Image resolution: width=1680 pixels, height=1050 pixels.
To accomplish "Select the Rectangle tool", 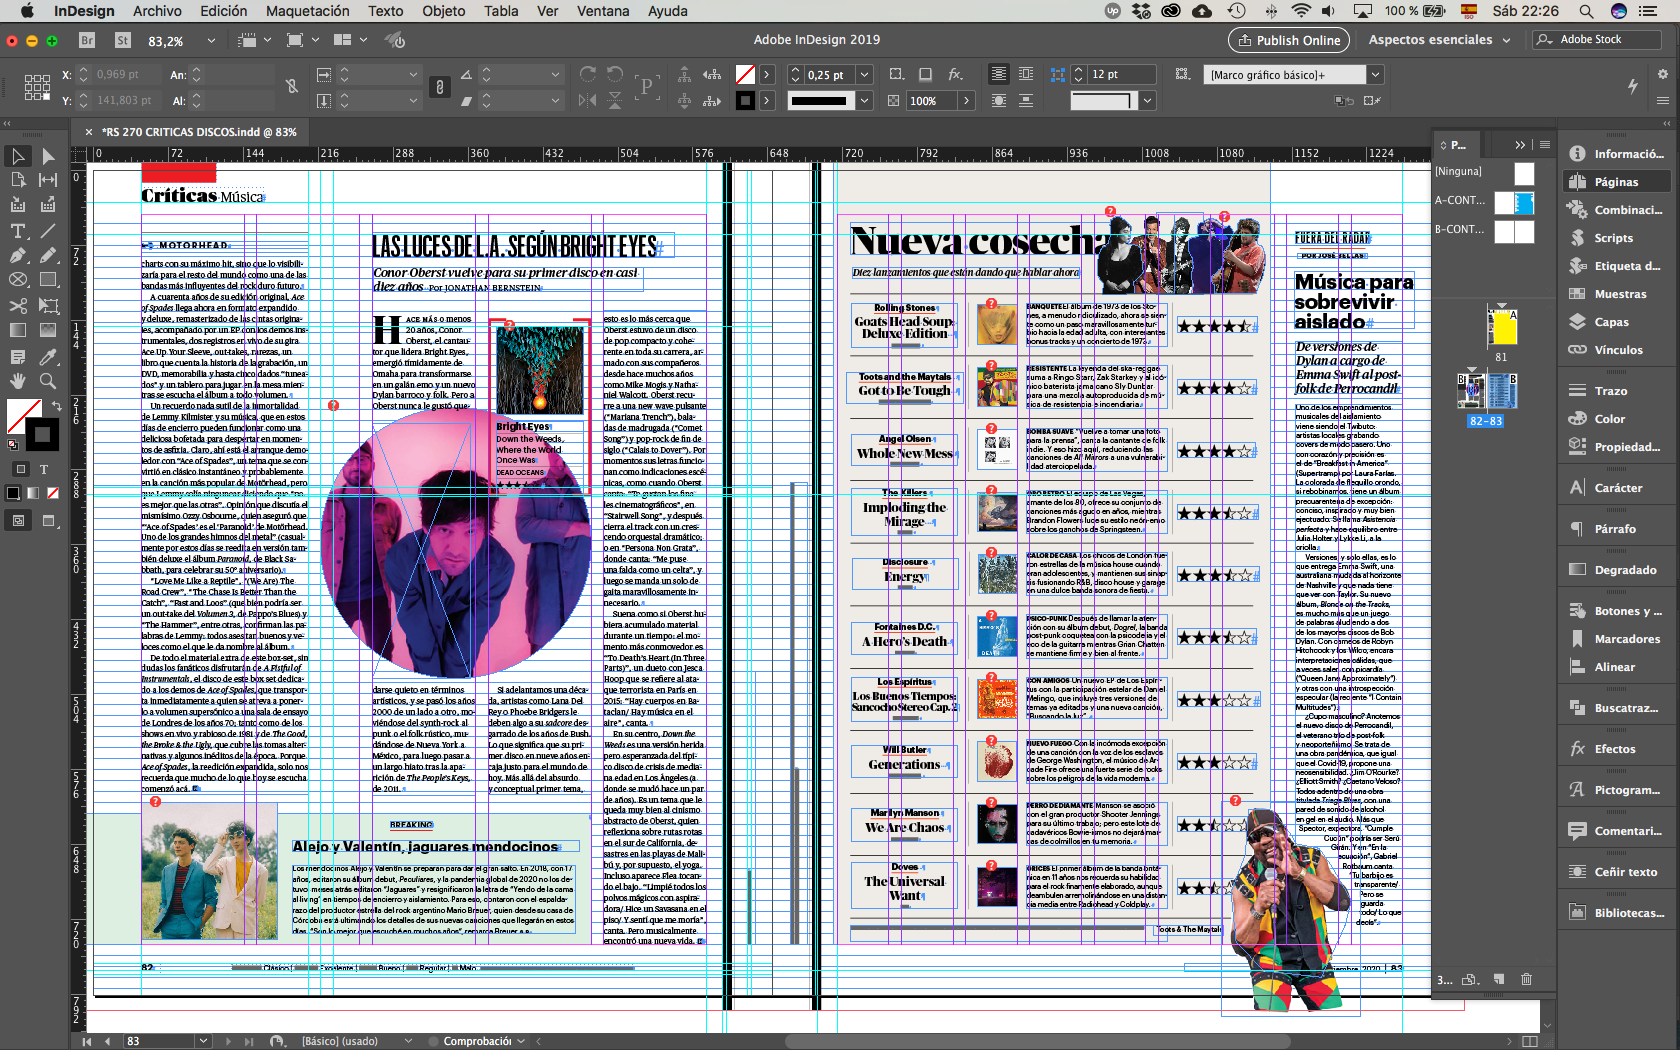I will (x=47, y=280).
